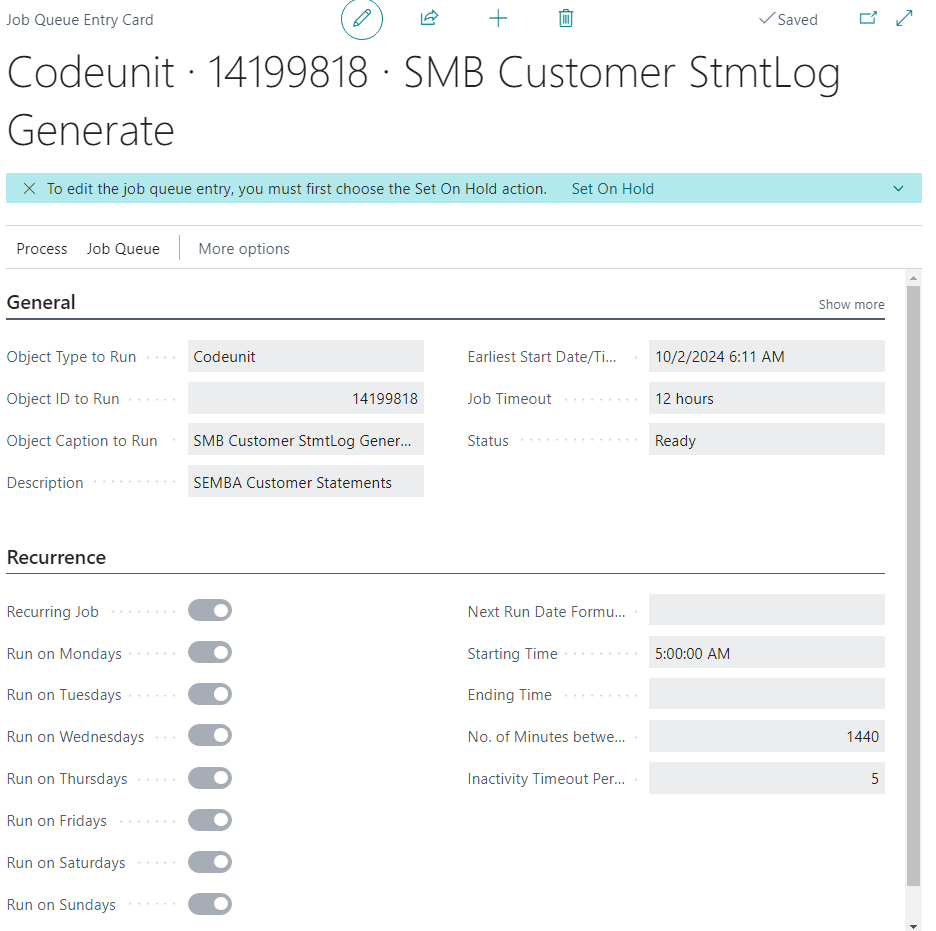
Task: Click the Starting Time field
Action: point(766,653)
